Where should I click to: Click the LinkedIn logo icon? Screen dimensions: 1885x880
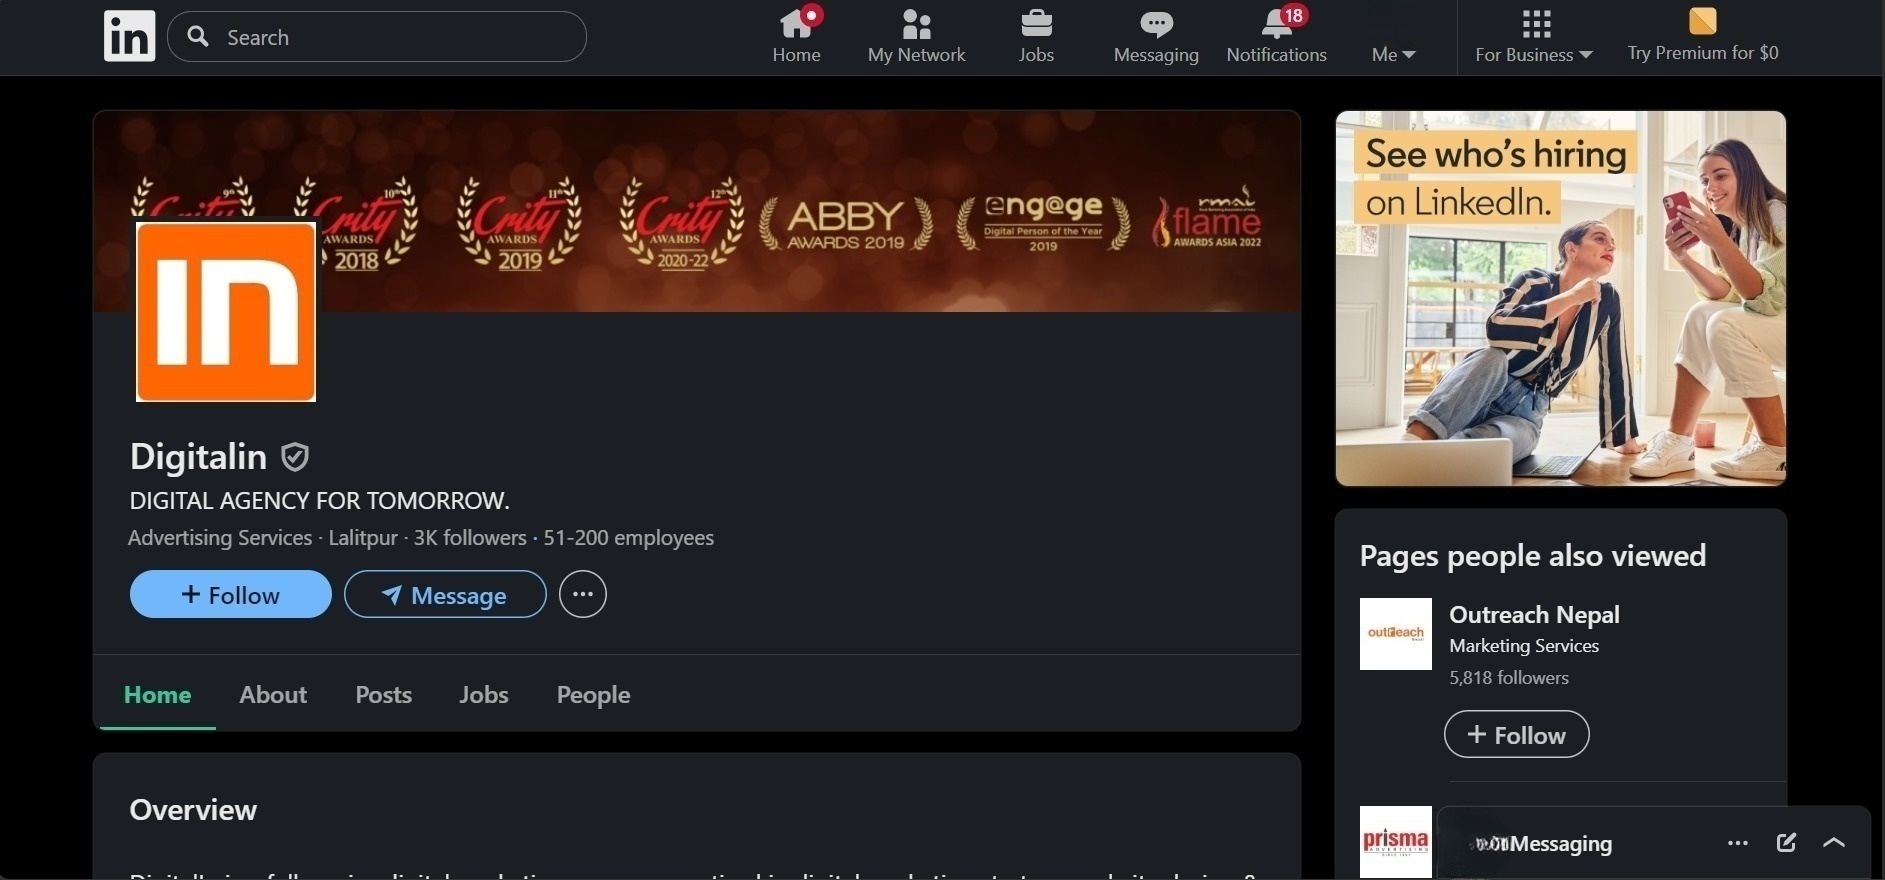129,37
